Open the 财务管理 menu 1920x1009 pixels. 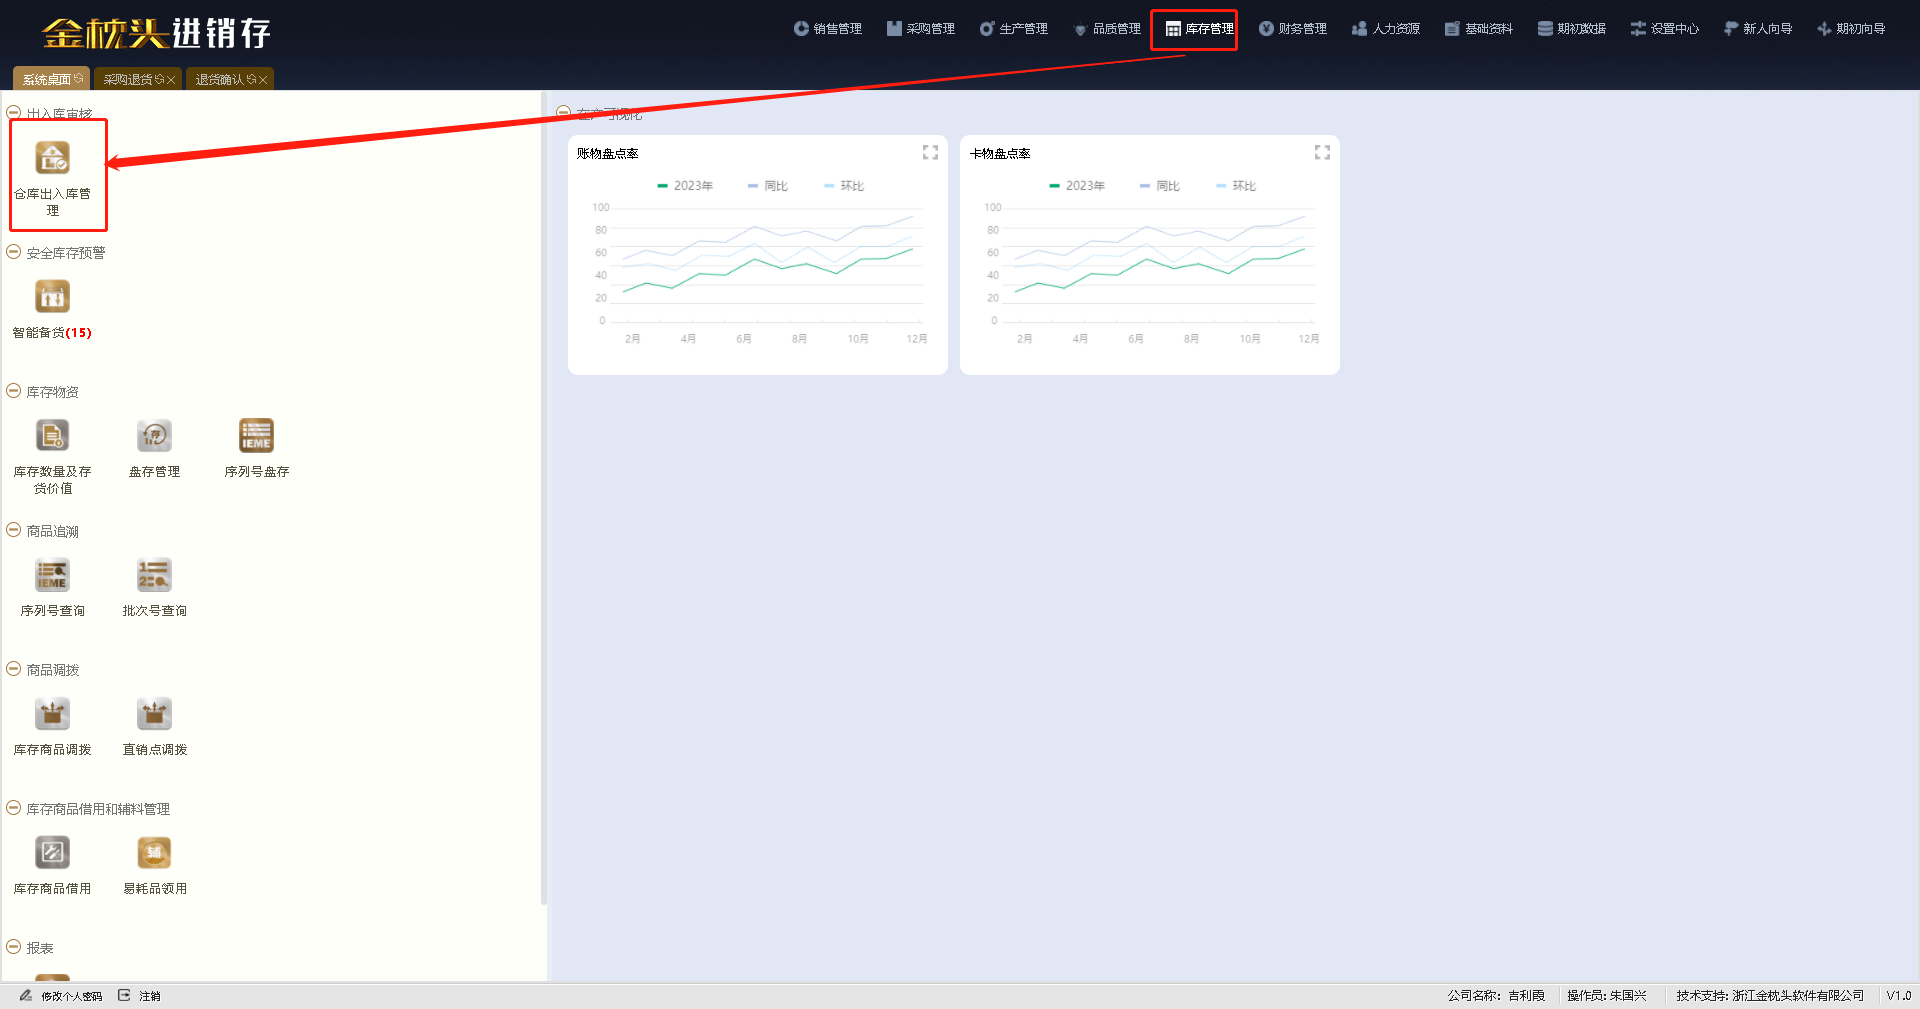1293,29
